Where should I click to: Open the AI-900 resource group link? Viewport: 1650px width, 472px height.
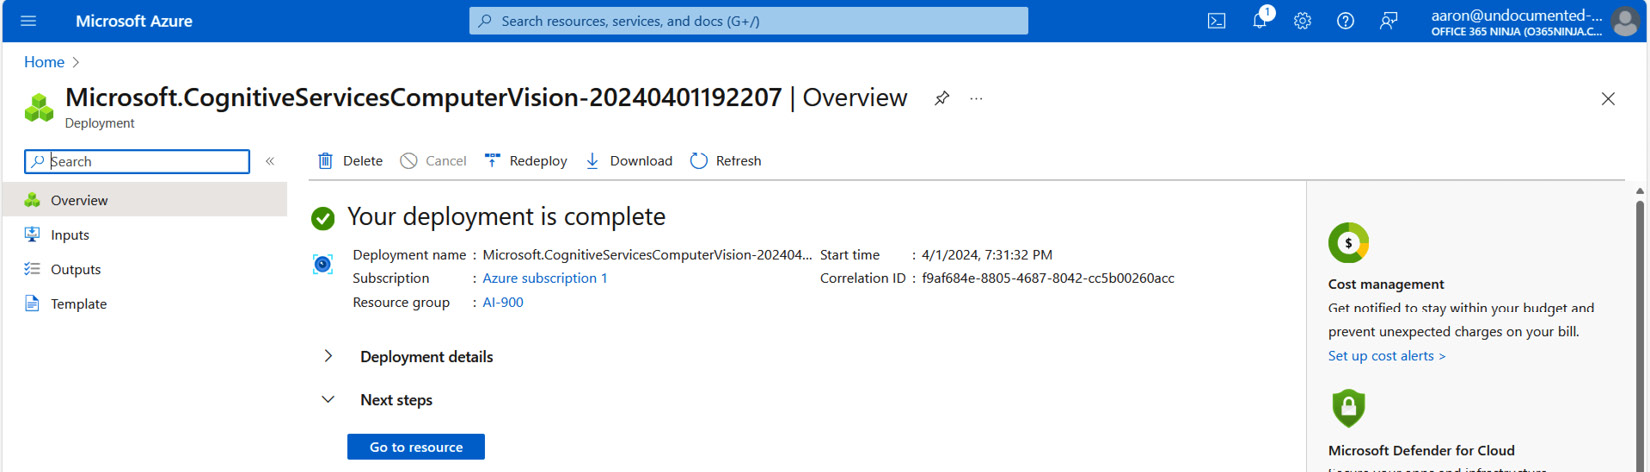point(503,302)
